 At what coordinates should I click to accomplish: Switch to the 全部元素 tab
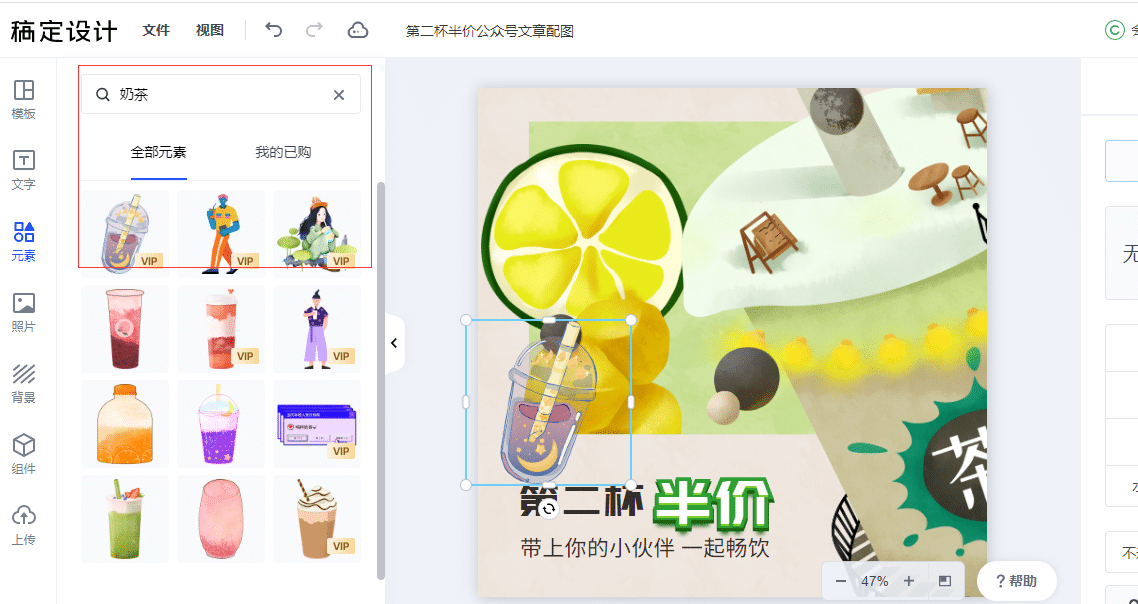159,152
